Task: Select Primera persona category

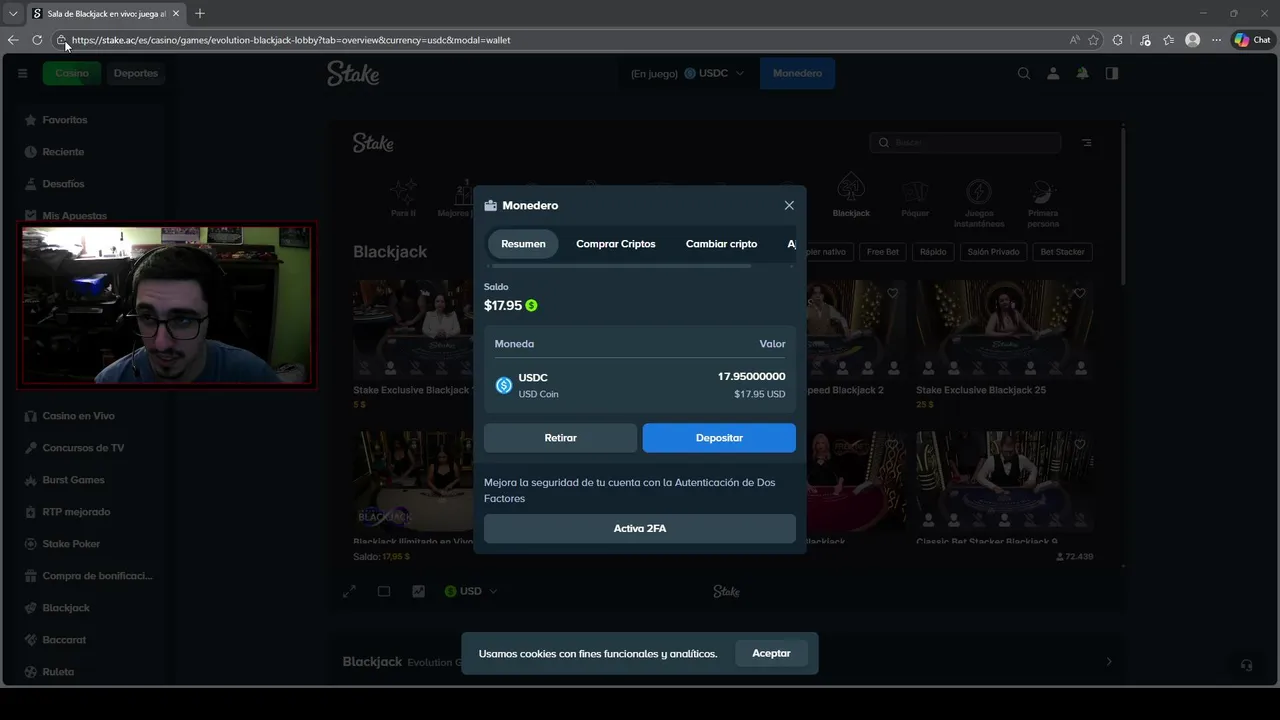Action: tap(1043, 203)
